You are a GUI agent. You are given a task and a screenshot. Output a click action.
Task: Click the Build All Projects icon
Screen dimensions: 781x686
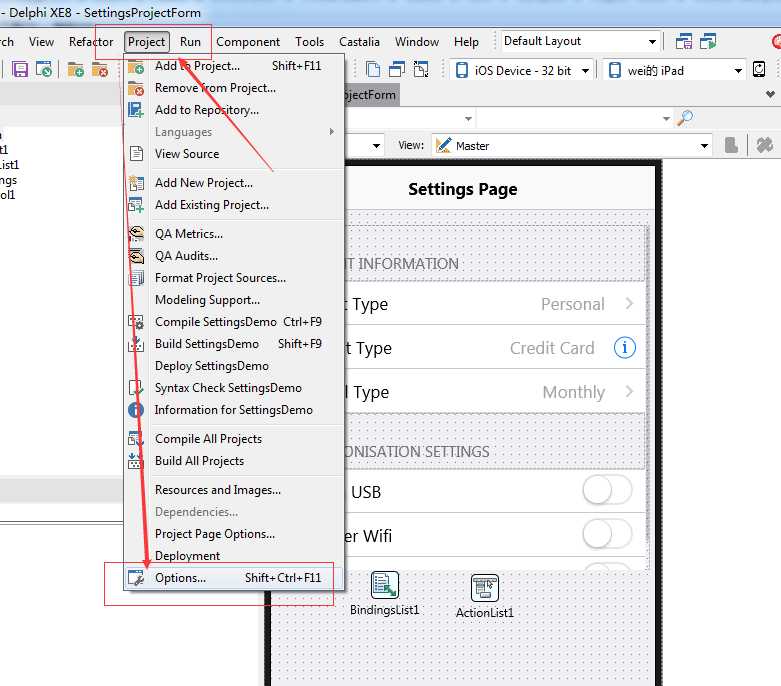point(136,460)
